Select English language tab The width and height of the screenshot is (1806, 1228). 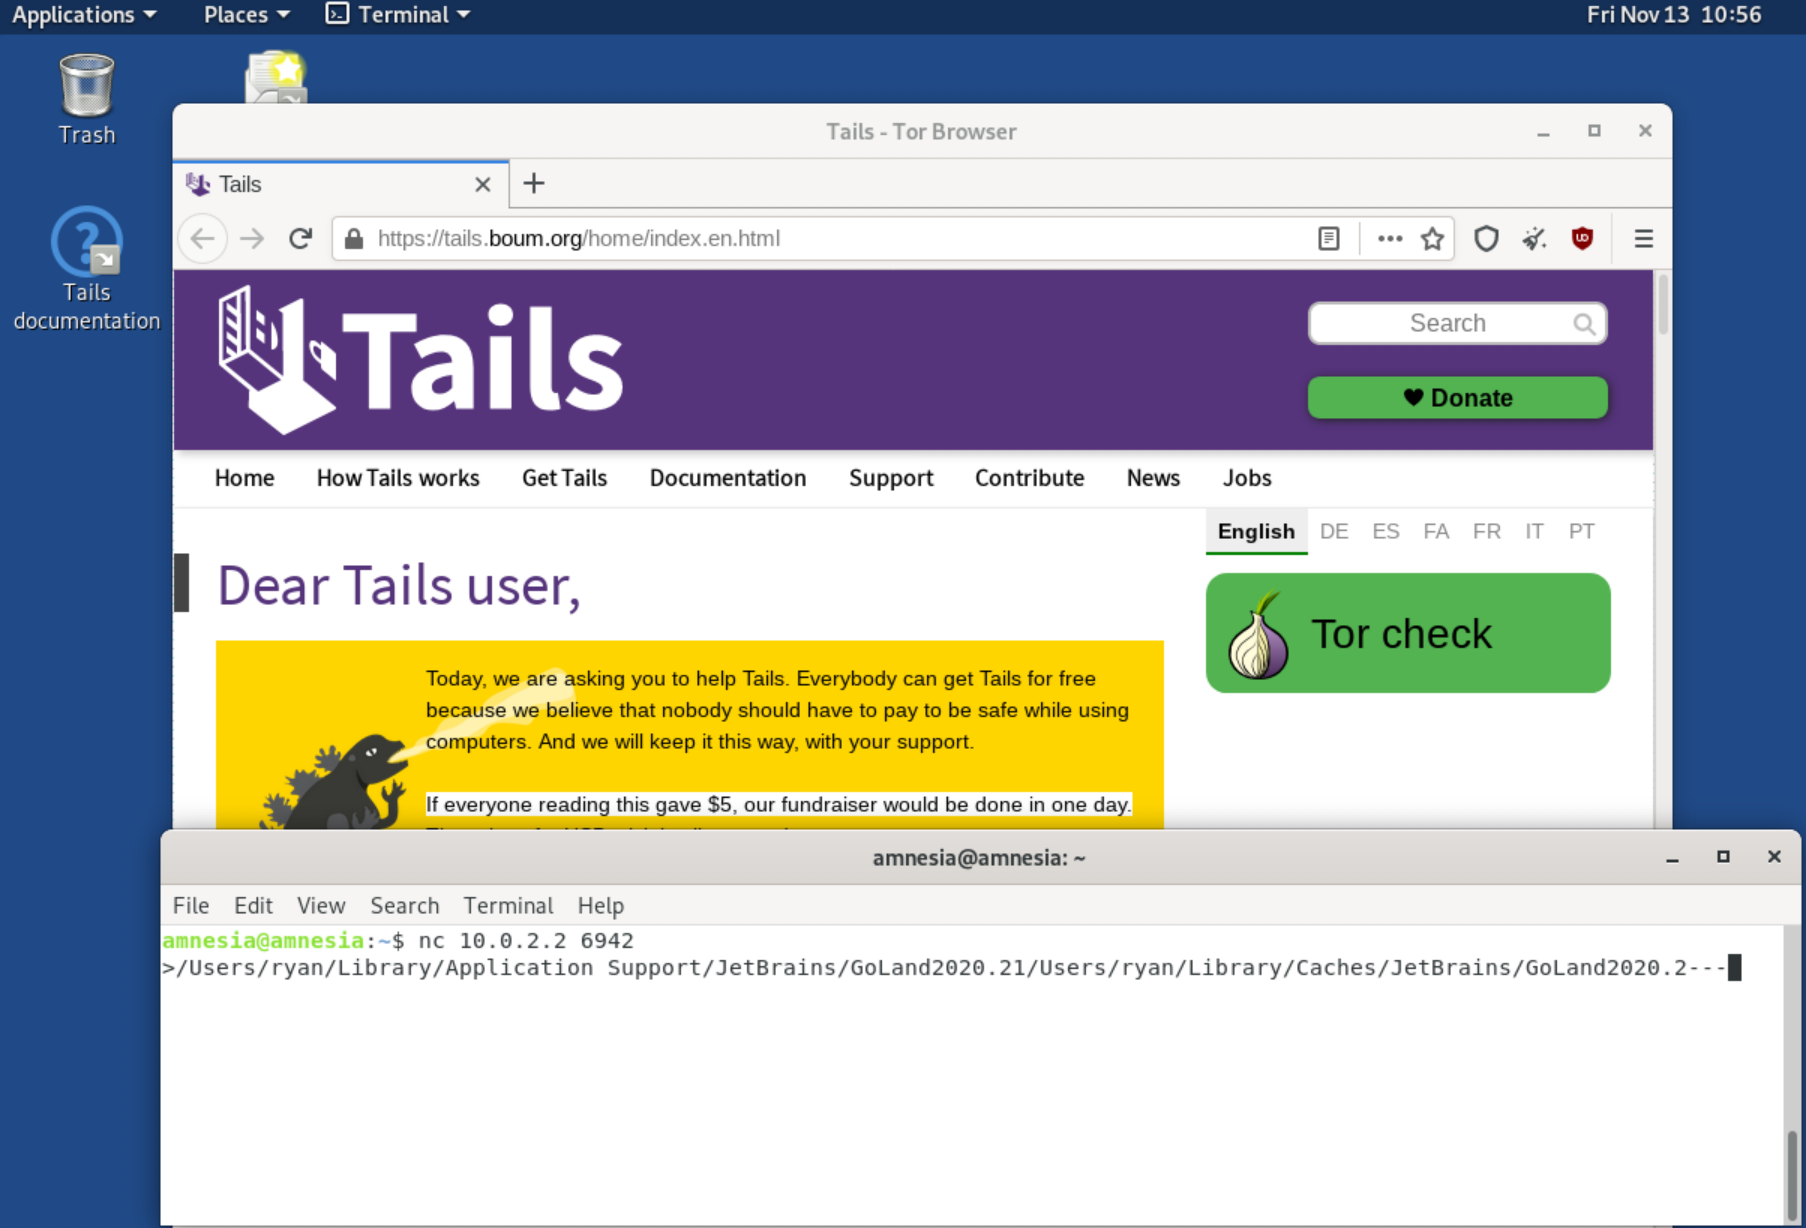pyautogui.click(x=1256, y=532)
